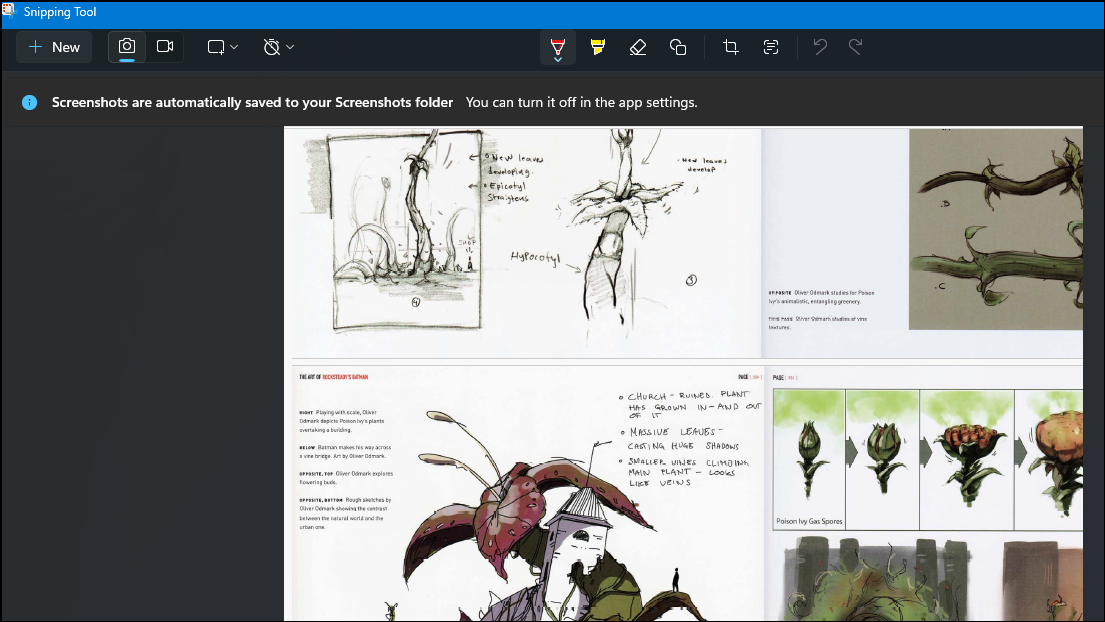Click the Snipping Tool app icon in title bar

tap(9, 11)
